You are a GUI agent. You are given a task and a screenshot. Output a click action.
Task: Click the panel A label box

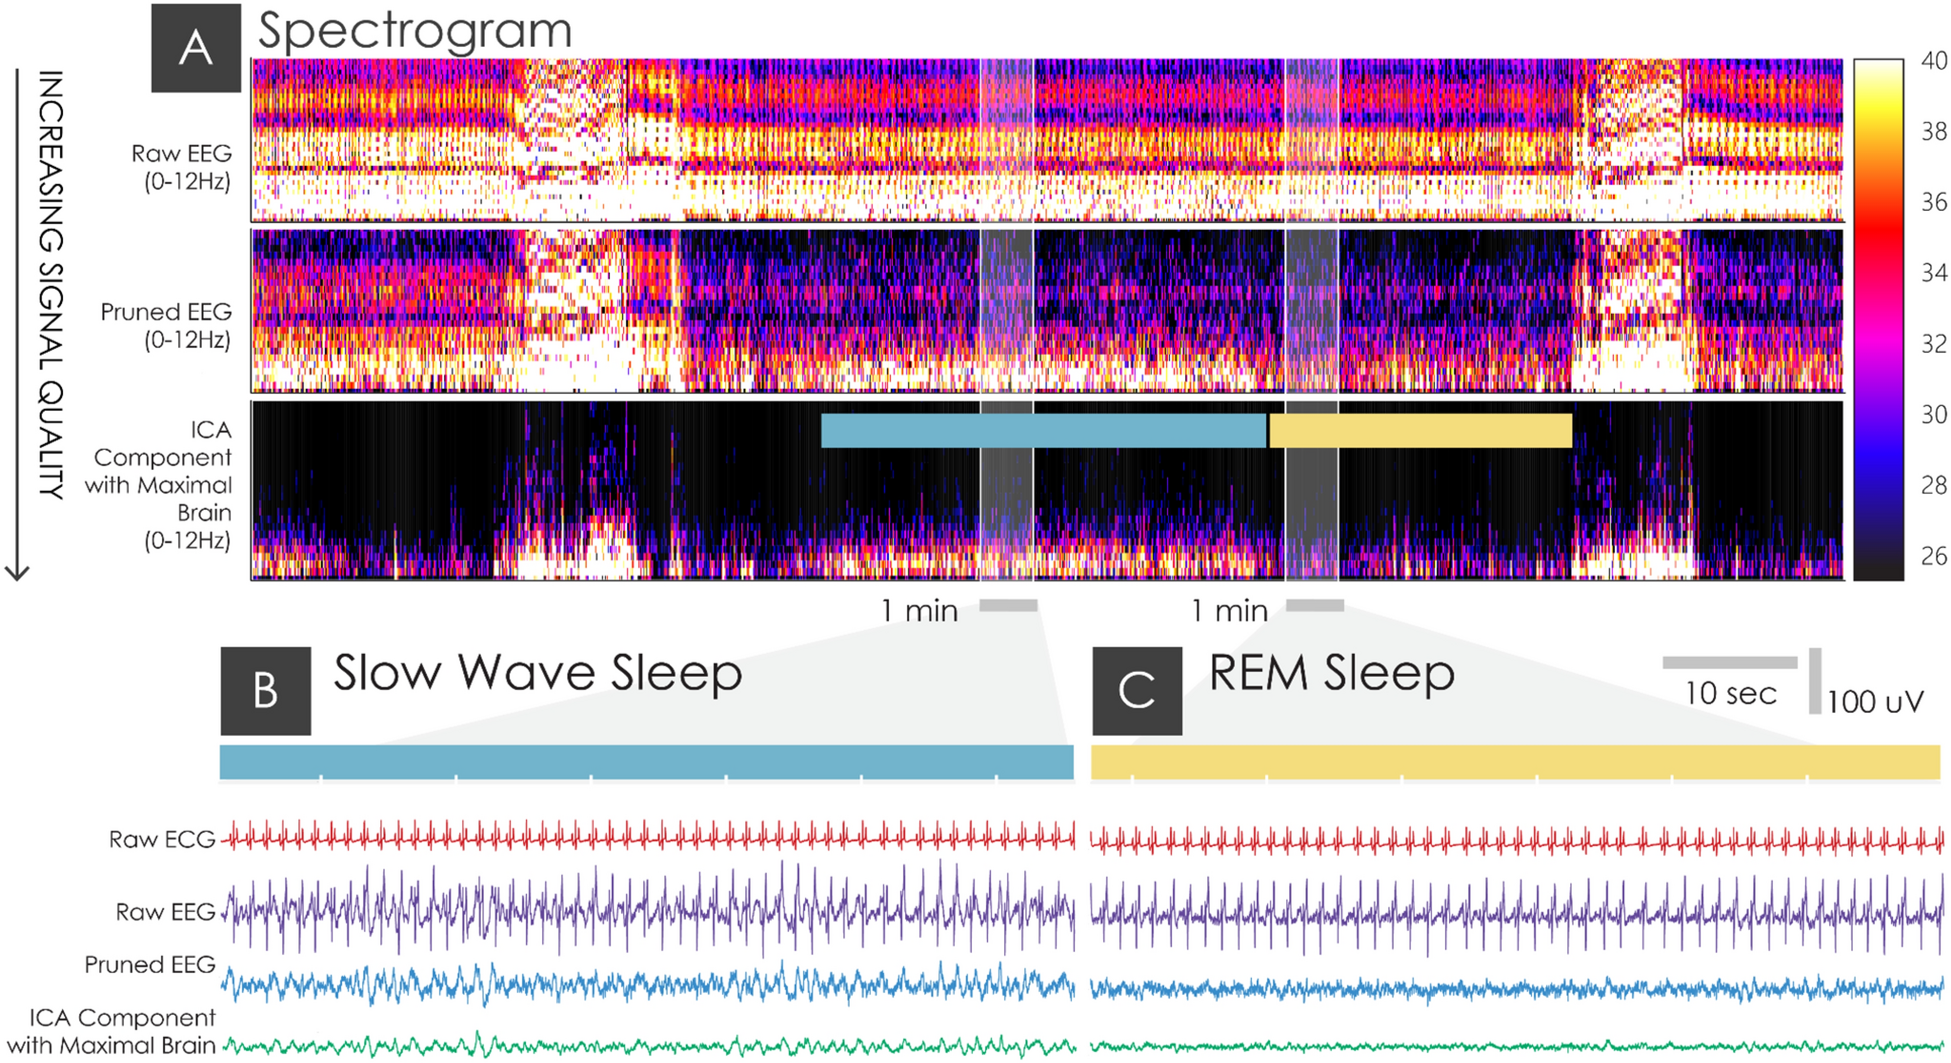tap(196, 48)
